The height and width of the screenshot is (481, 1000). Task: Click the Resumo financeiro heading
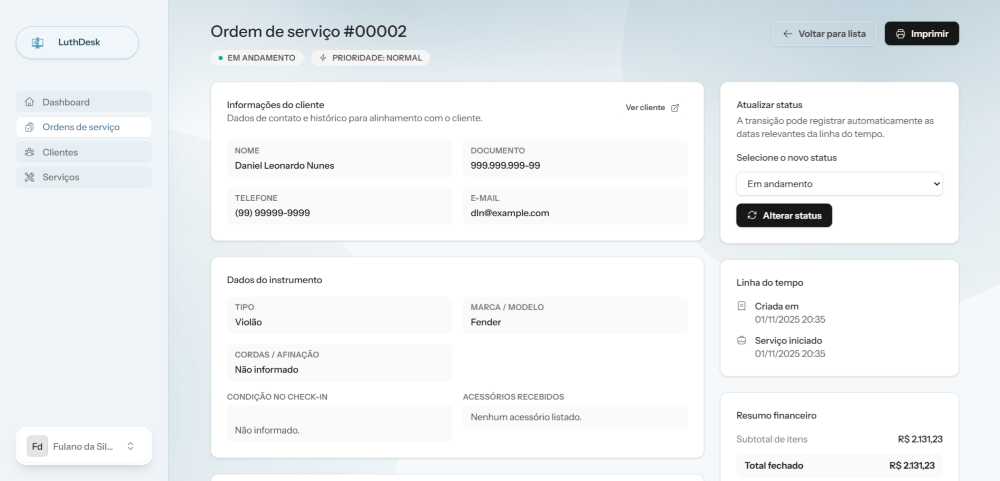[776, 416]
